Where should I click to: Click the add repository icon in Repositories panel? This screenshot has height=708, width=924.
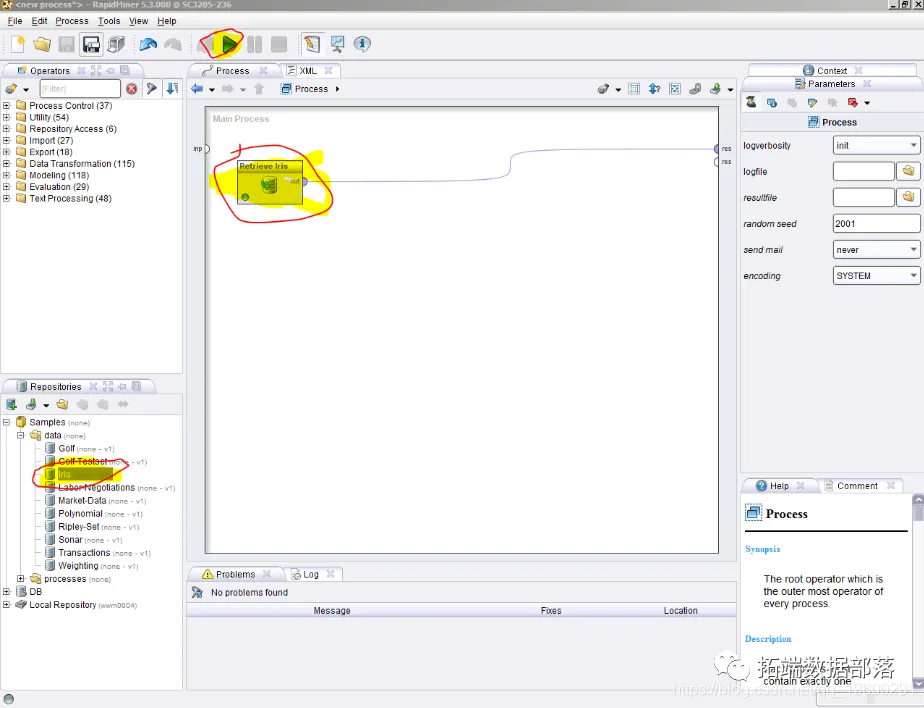coord(11,404)
